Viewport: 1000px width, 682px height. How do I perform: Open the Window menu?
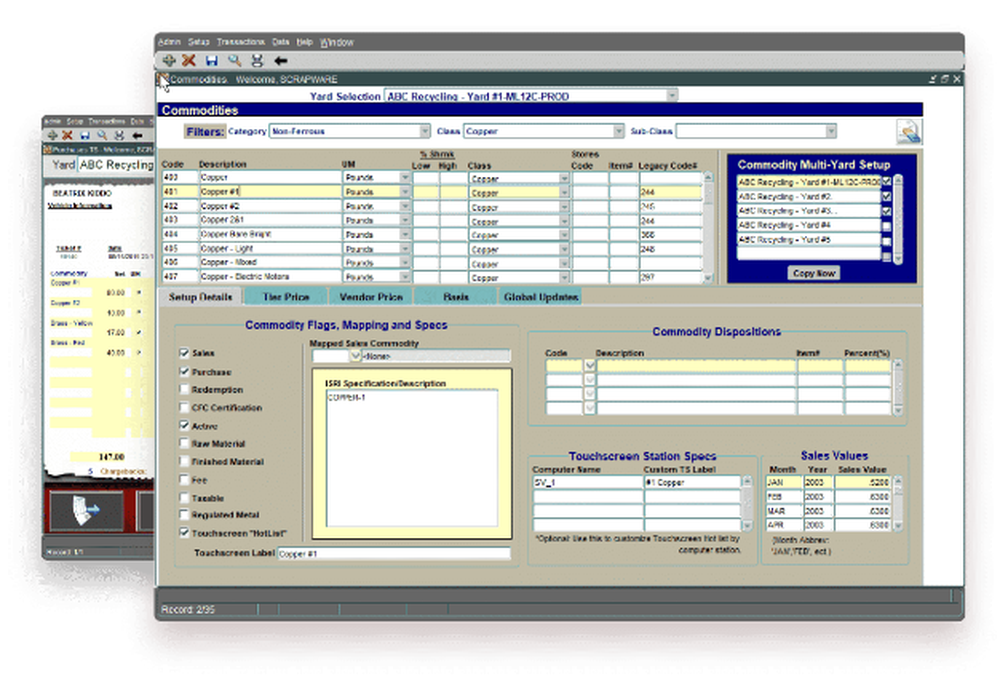pos(337,42)
